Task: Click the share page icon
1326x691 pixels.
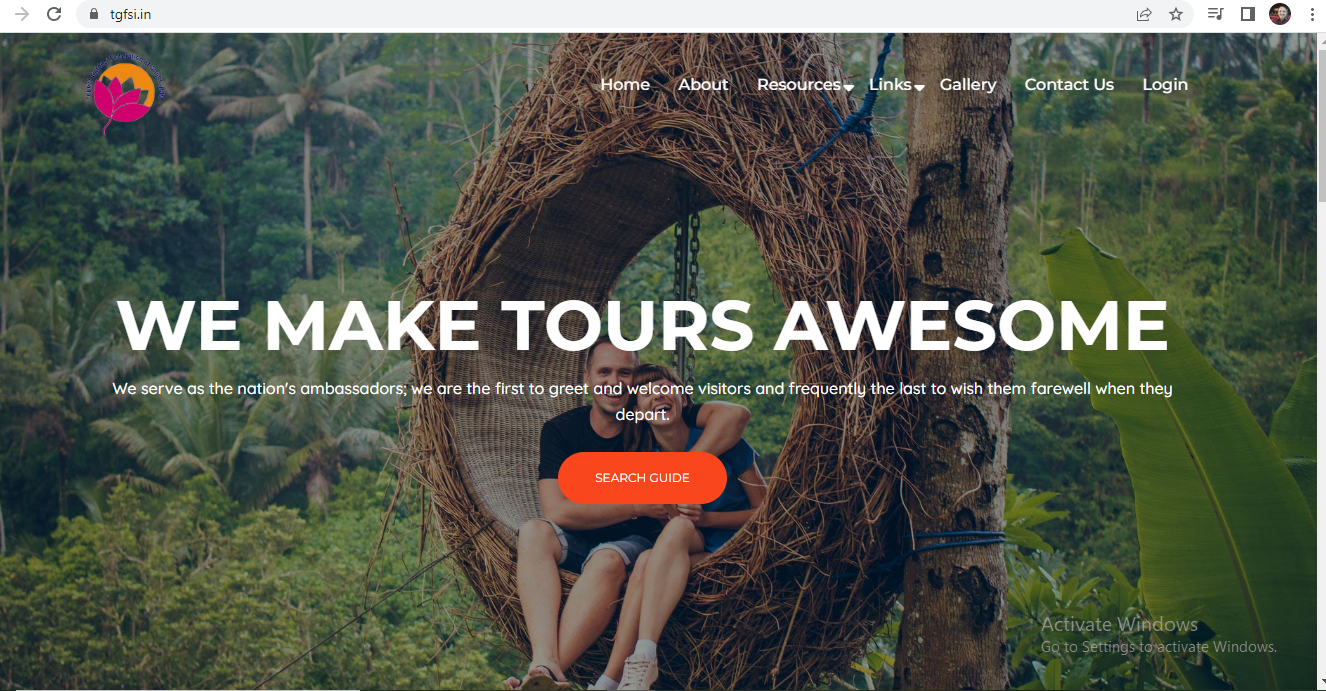Action: pos(1144,14)
